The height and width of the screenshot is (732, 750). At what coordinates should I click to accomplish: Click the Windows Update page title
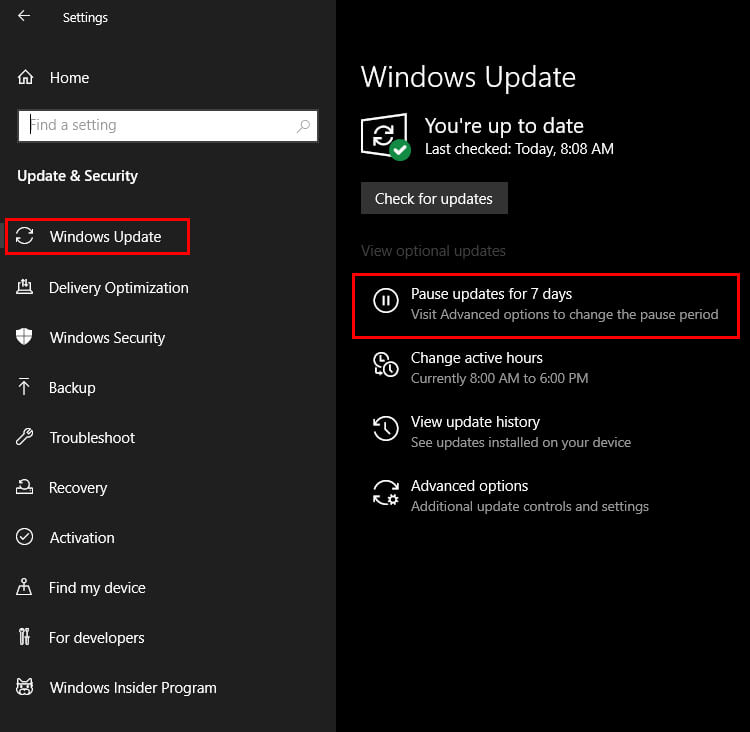pos(468,78)
